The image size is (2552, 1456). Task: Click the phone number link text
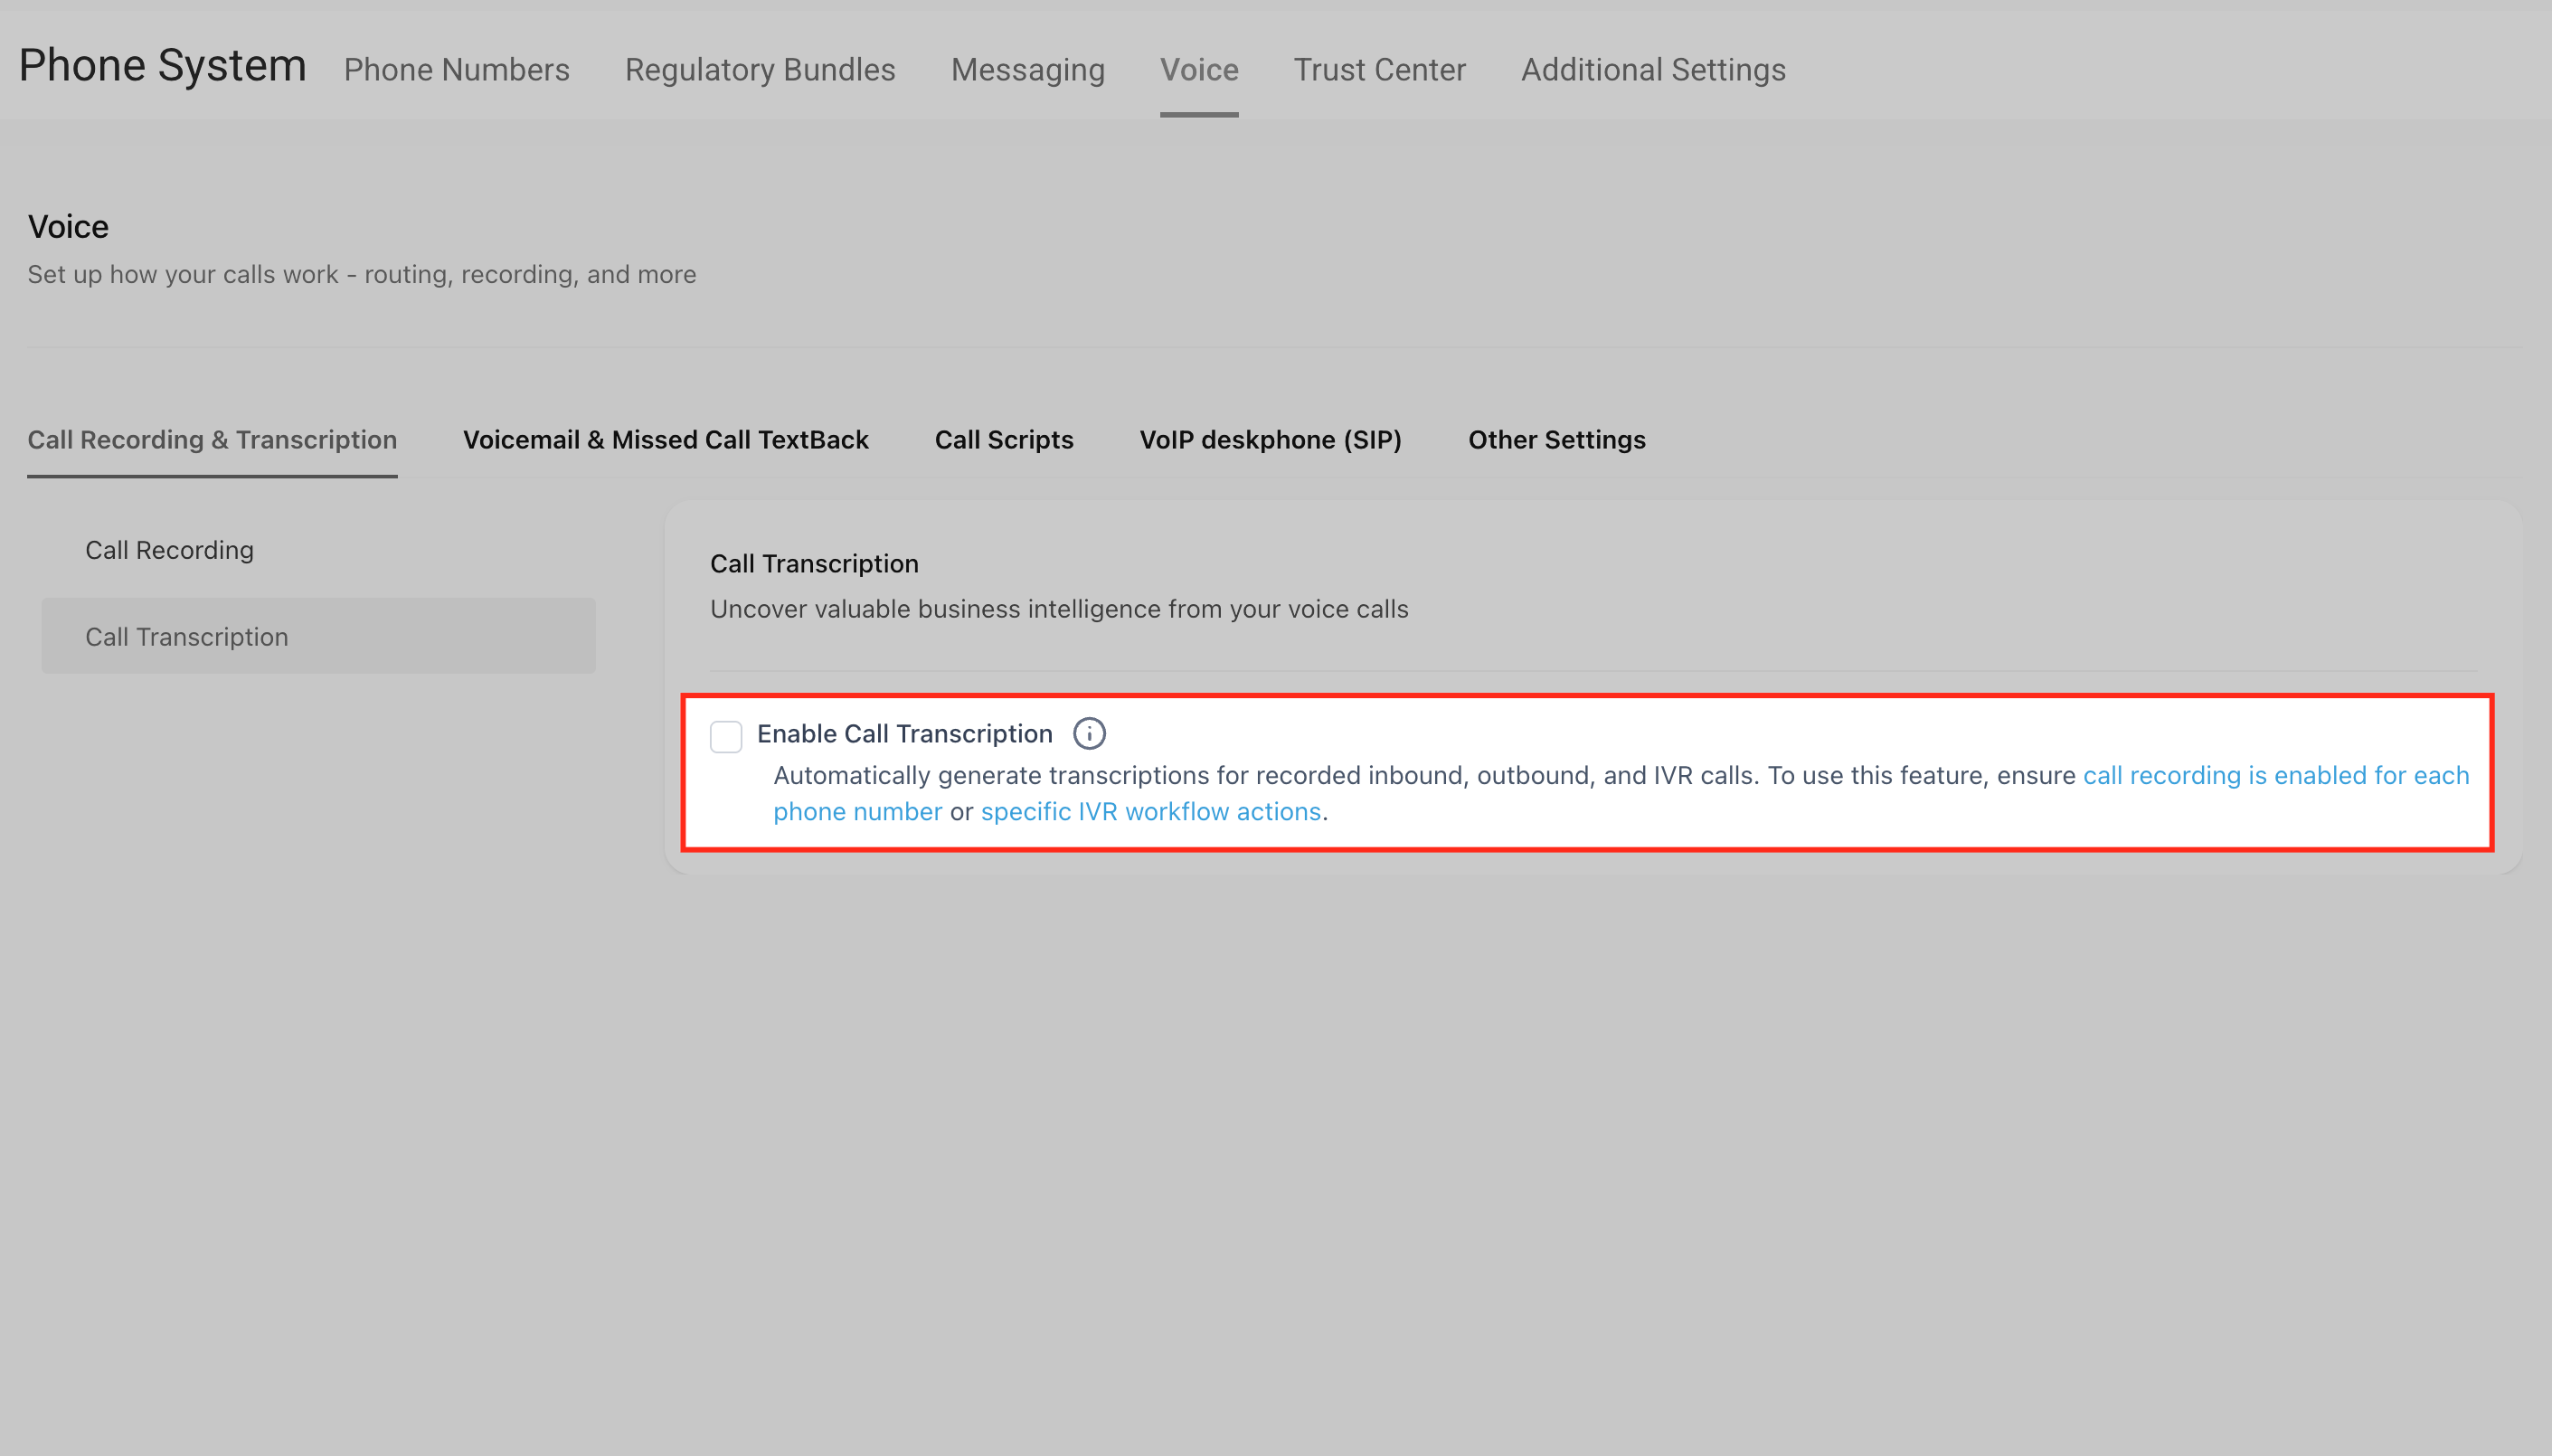coord(857,812)
